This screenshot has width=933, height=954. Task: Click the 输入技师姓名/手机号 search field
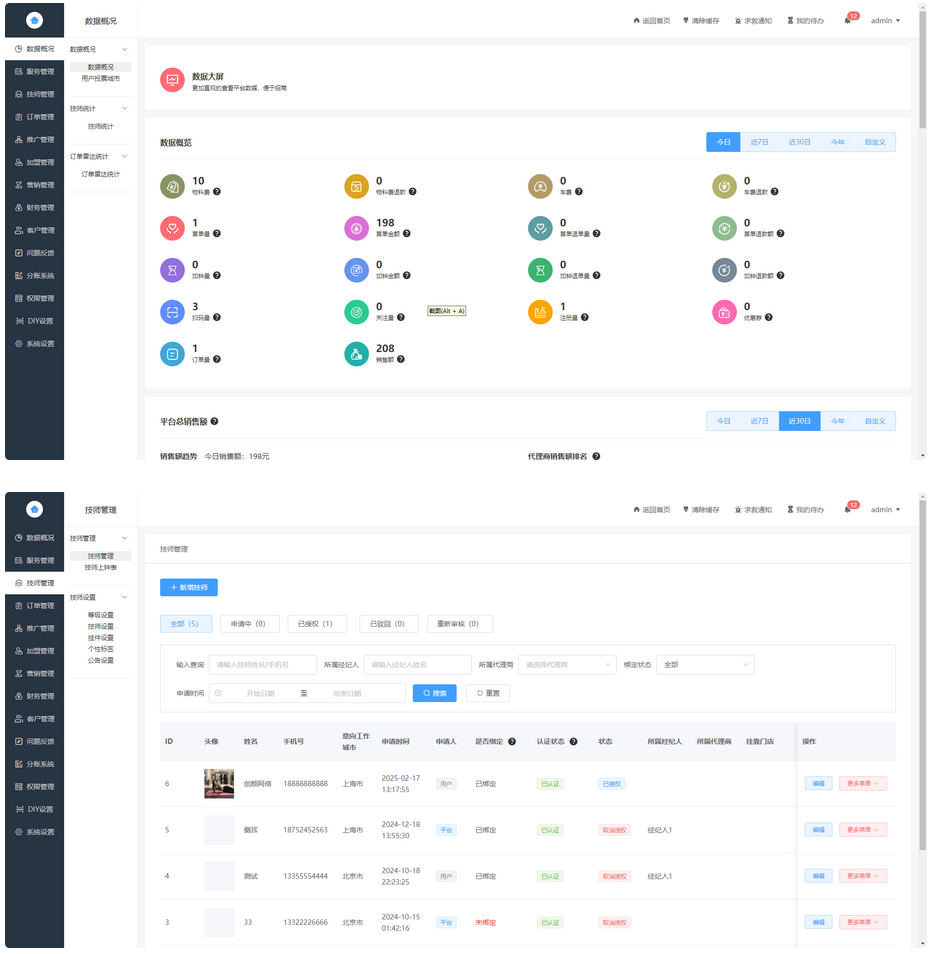(x=263, y=665)
